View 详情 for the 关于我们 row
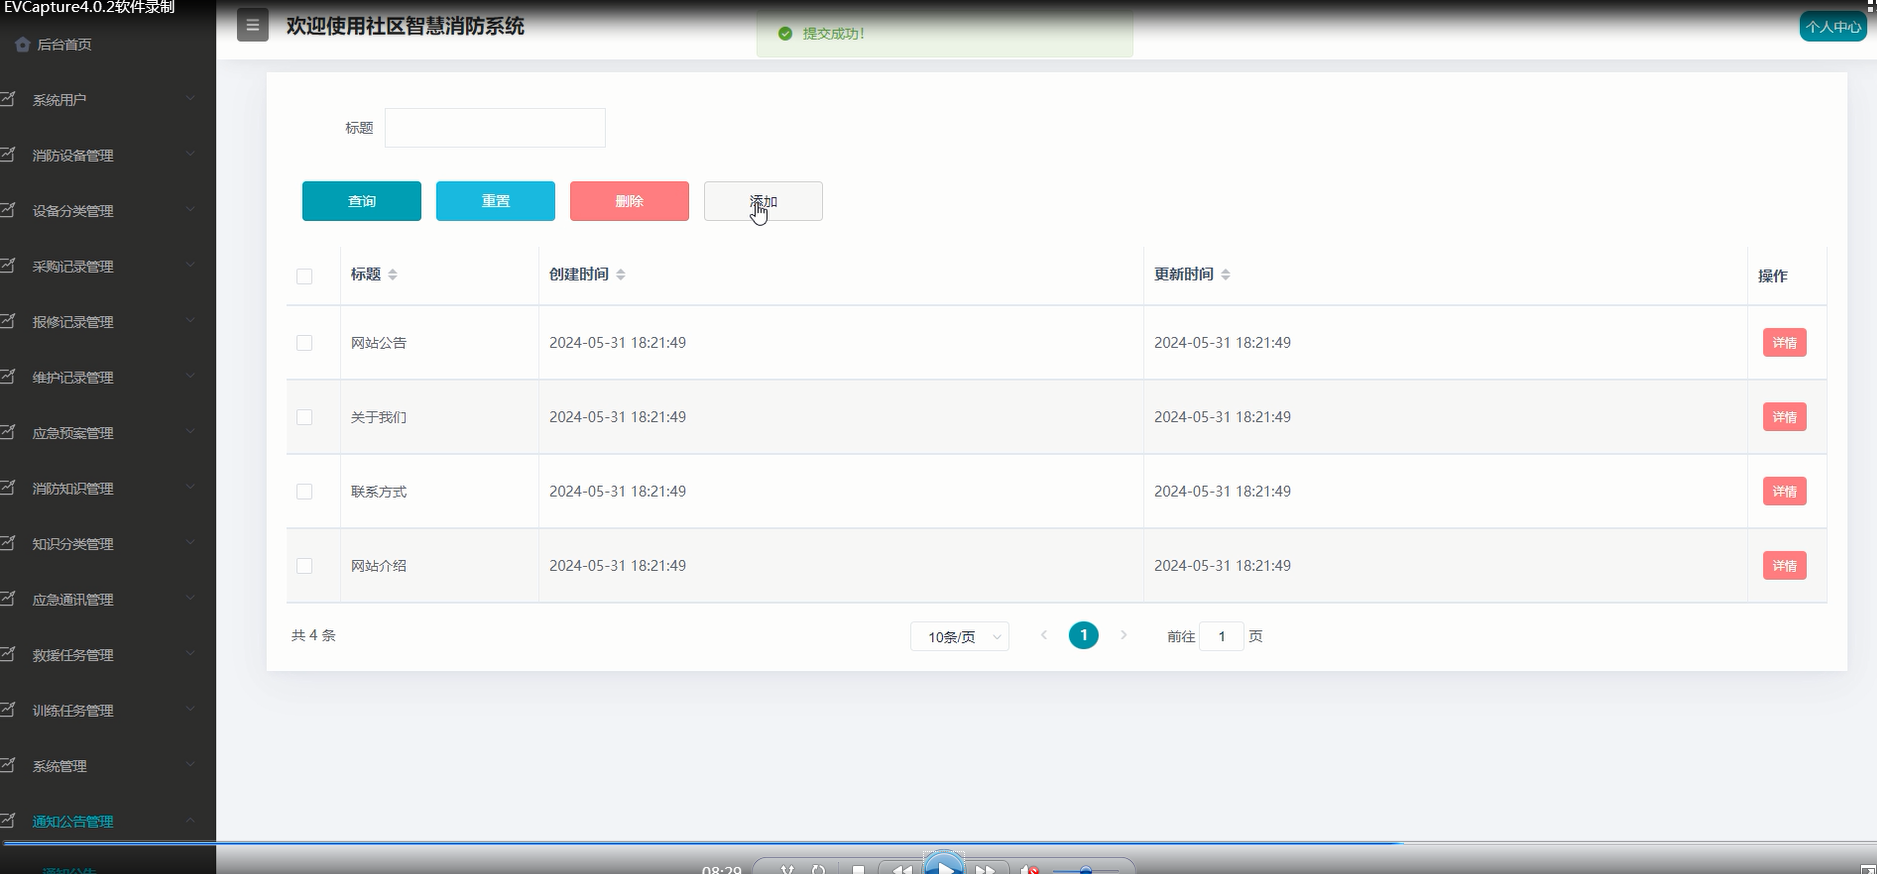 click(1785, 417)
